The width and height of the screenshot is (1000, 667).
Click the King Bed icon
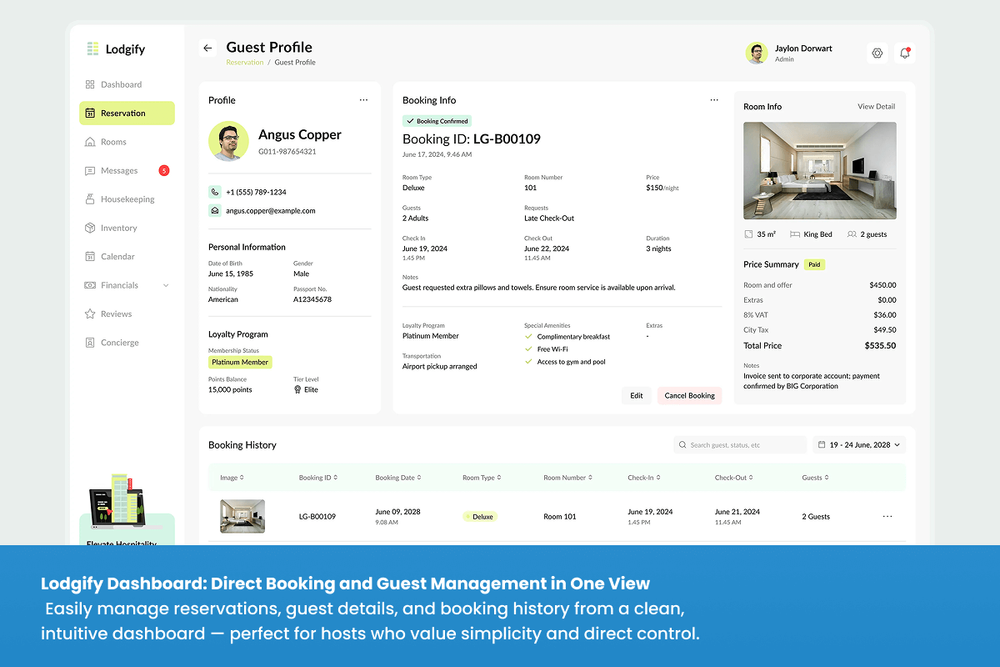795,234
